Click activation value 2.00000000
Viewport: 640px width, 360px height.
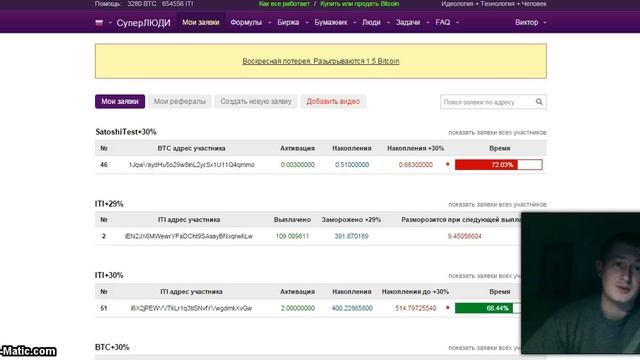click(298, 308)
